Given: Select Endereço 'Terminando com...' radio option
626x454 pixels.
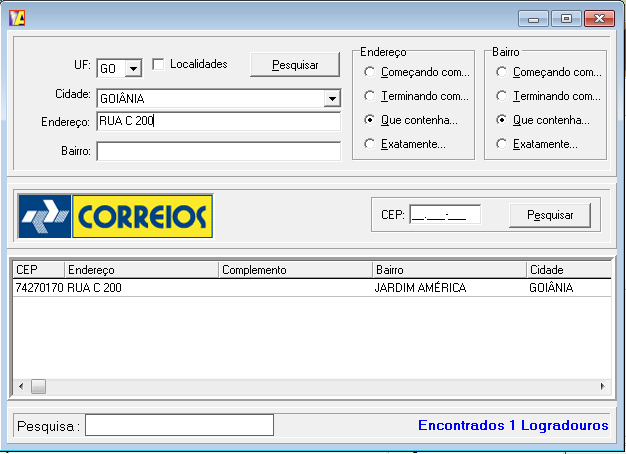Looking at the screenshot, I should (x=371, y=96).
